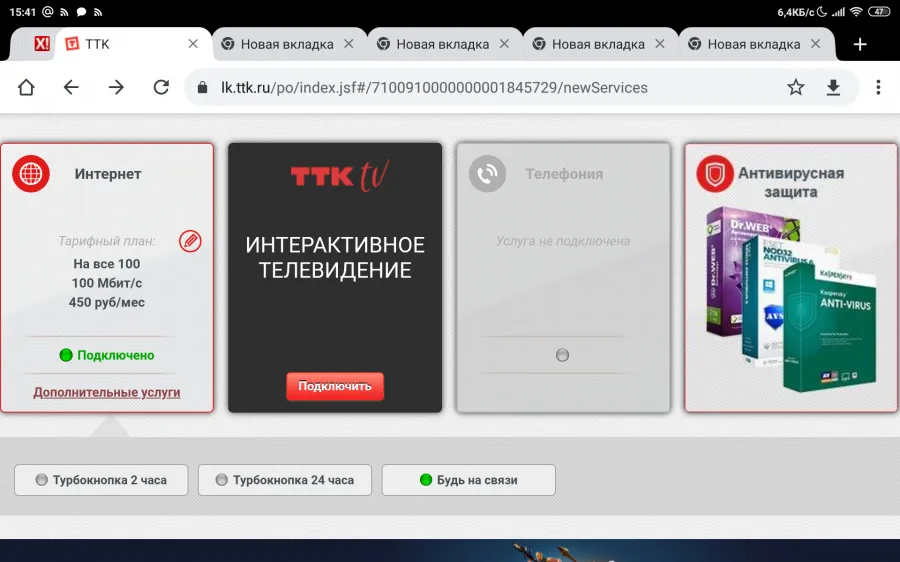Tap the padlock site security icon
The image size is (900, 562).
202,87
